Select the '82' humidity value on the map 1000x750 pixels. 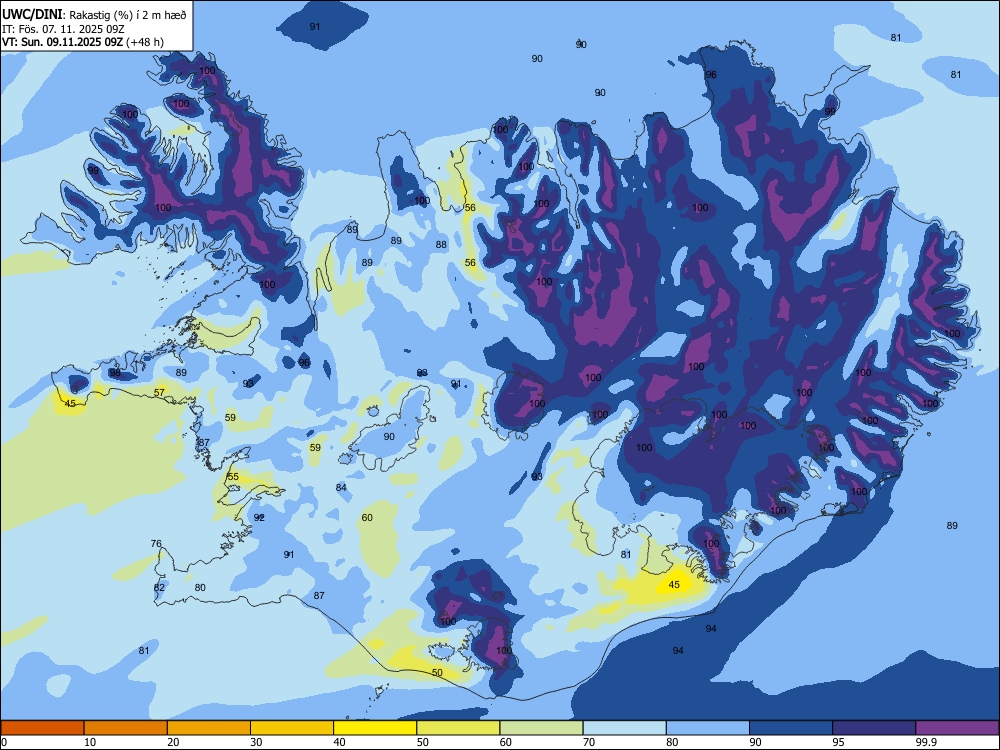(x=159, y=587)
